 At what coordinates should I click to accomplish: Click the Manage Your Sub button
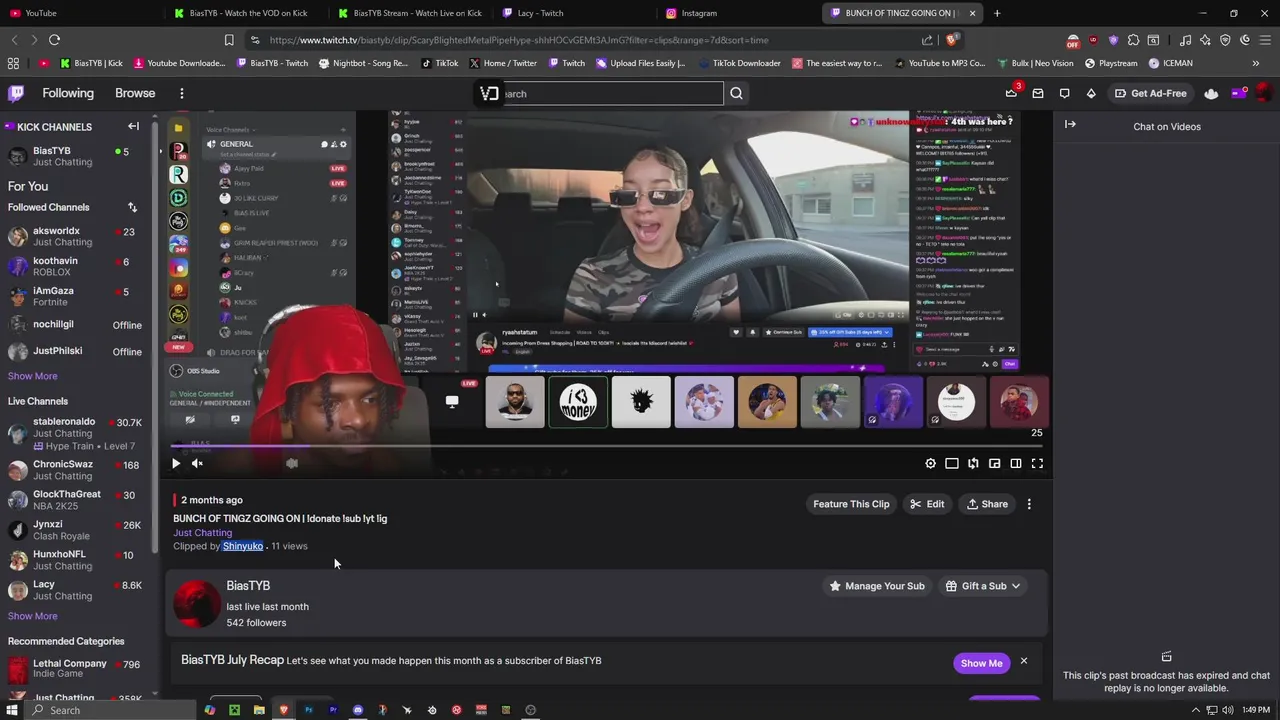pyautogui.click(x=877, y=586)
